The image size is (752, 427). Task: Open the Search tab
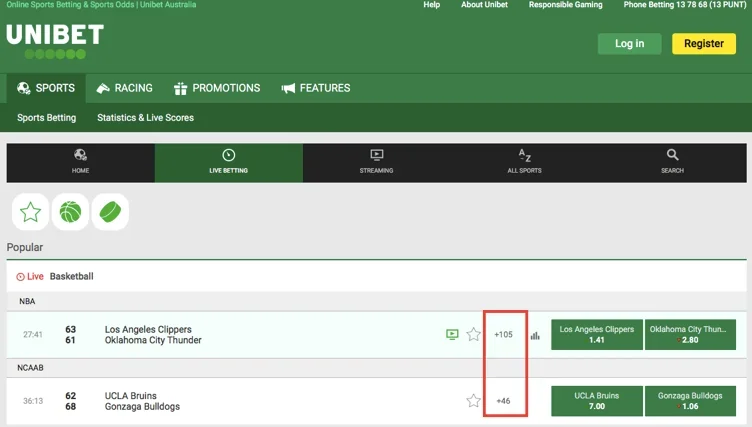coord(672,163)
